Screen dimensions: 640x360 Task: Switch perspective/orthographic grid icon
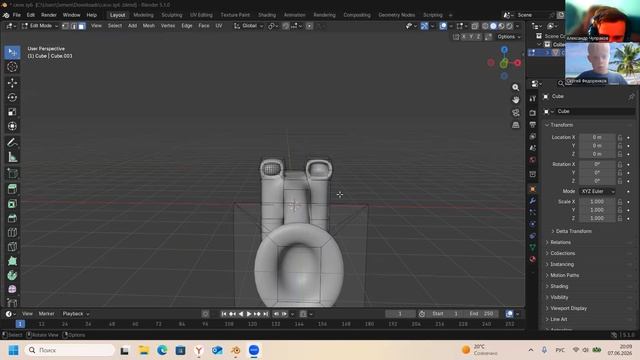coord(516,125)
